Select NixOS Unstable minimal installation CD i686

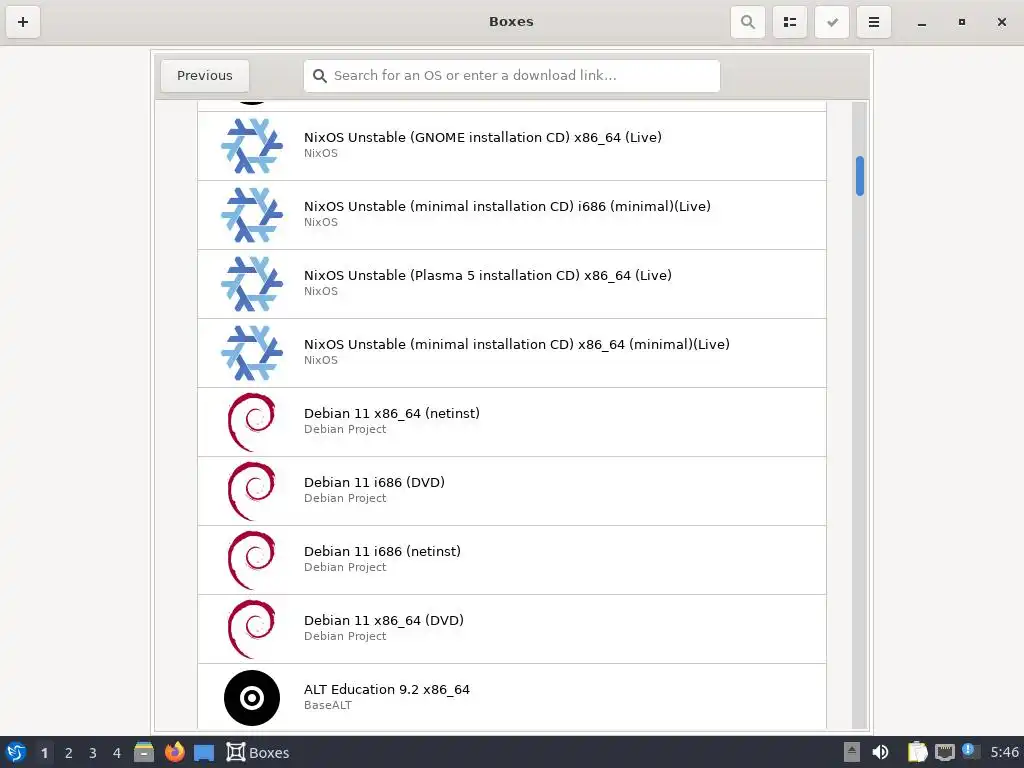[512, 215]
